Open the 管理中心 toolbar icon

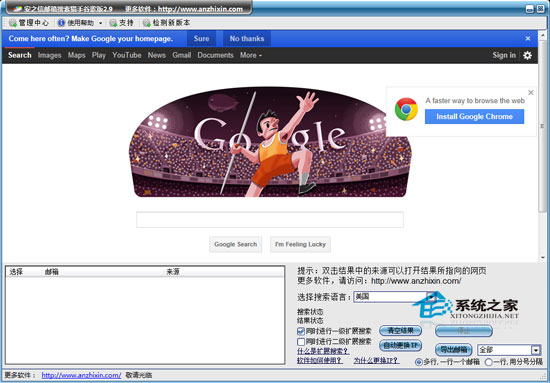tap(13, 23)
